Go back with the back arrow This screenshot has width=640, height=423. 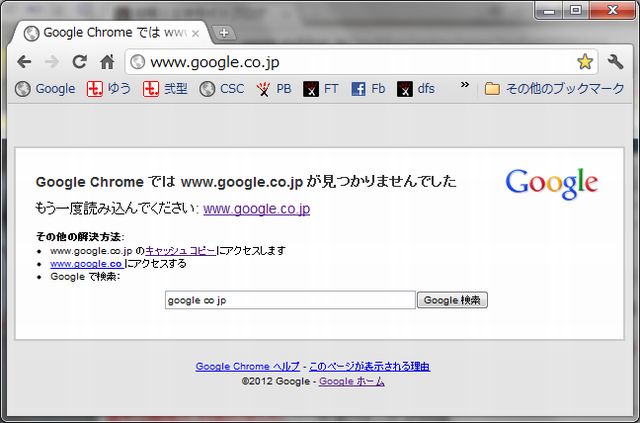click(x=24, y=62)
